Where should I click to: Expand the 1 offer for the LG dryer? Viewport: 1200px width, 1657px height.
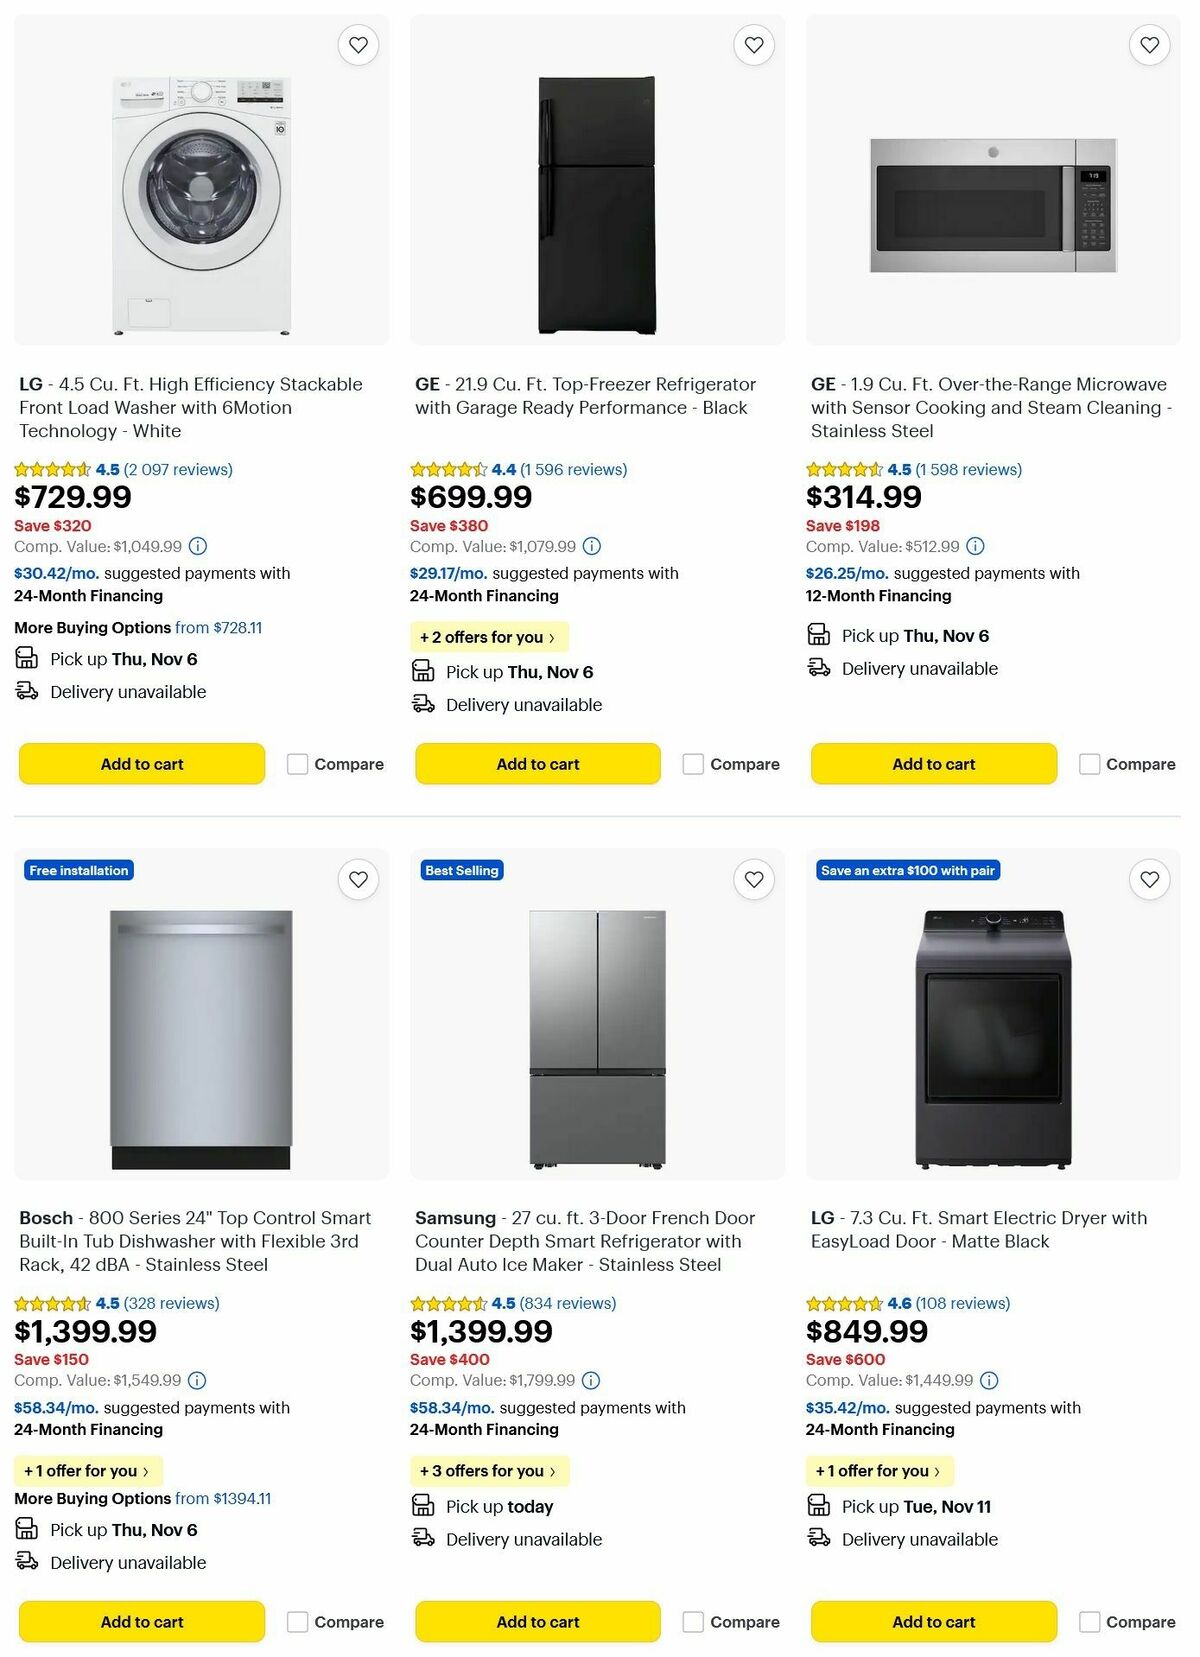[877, 1471]
